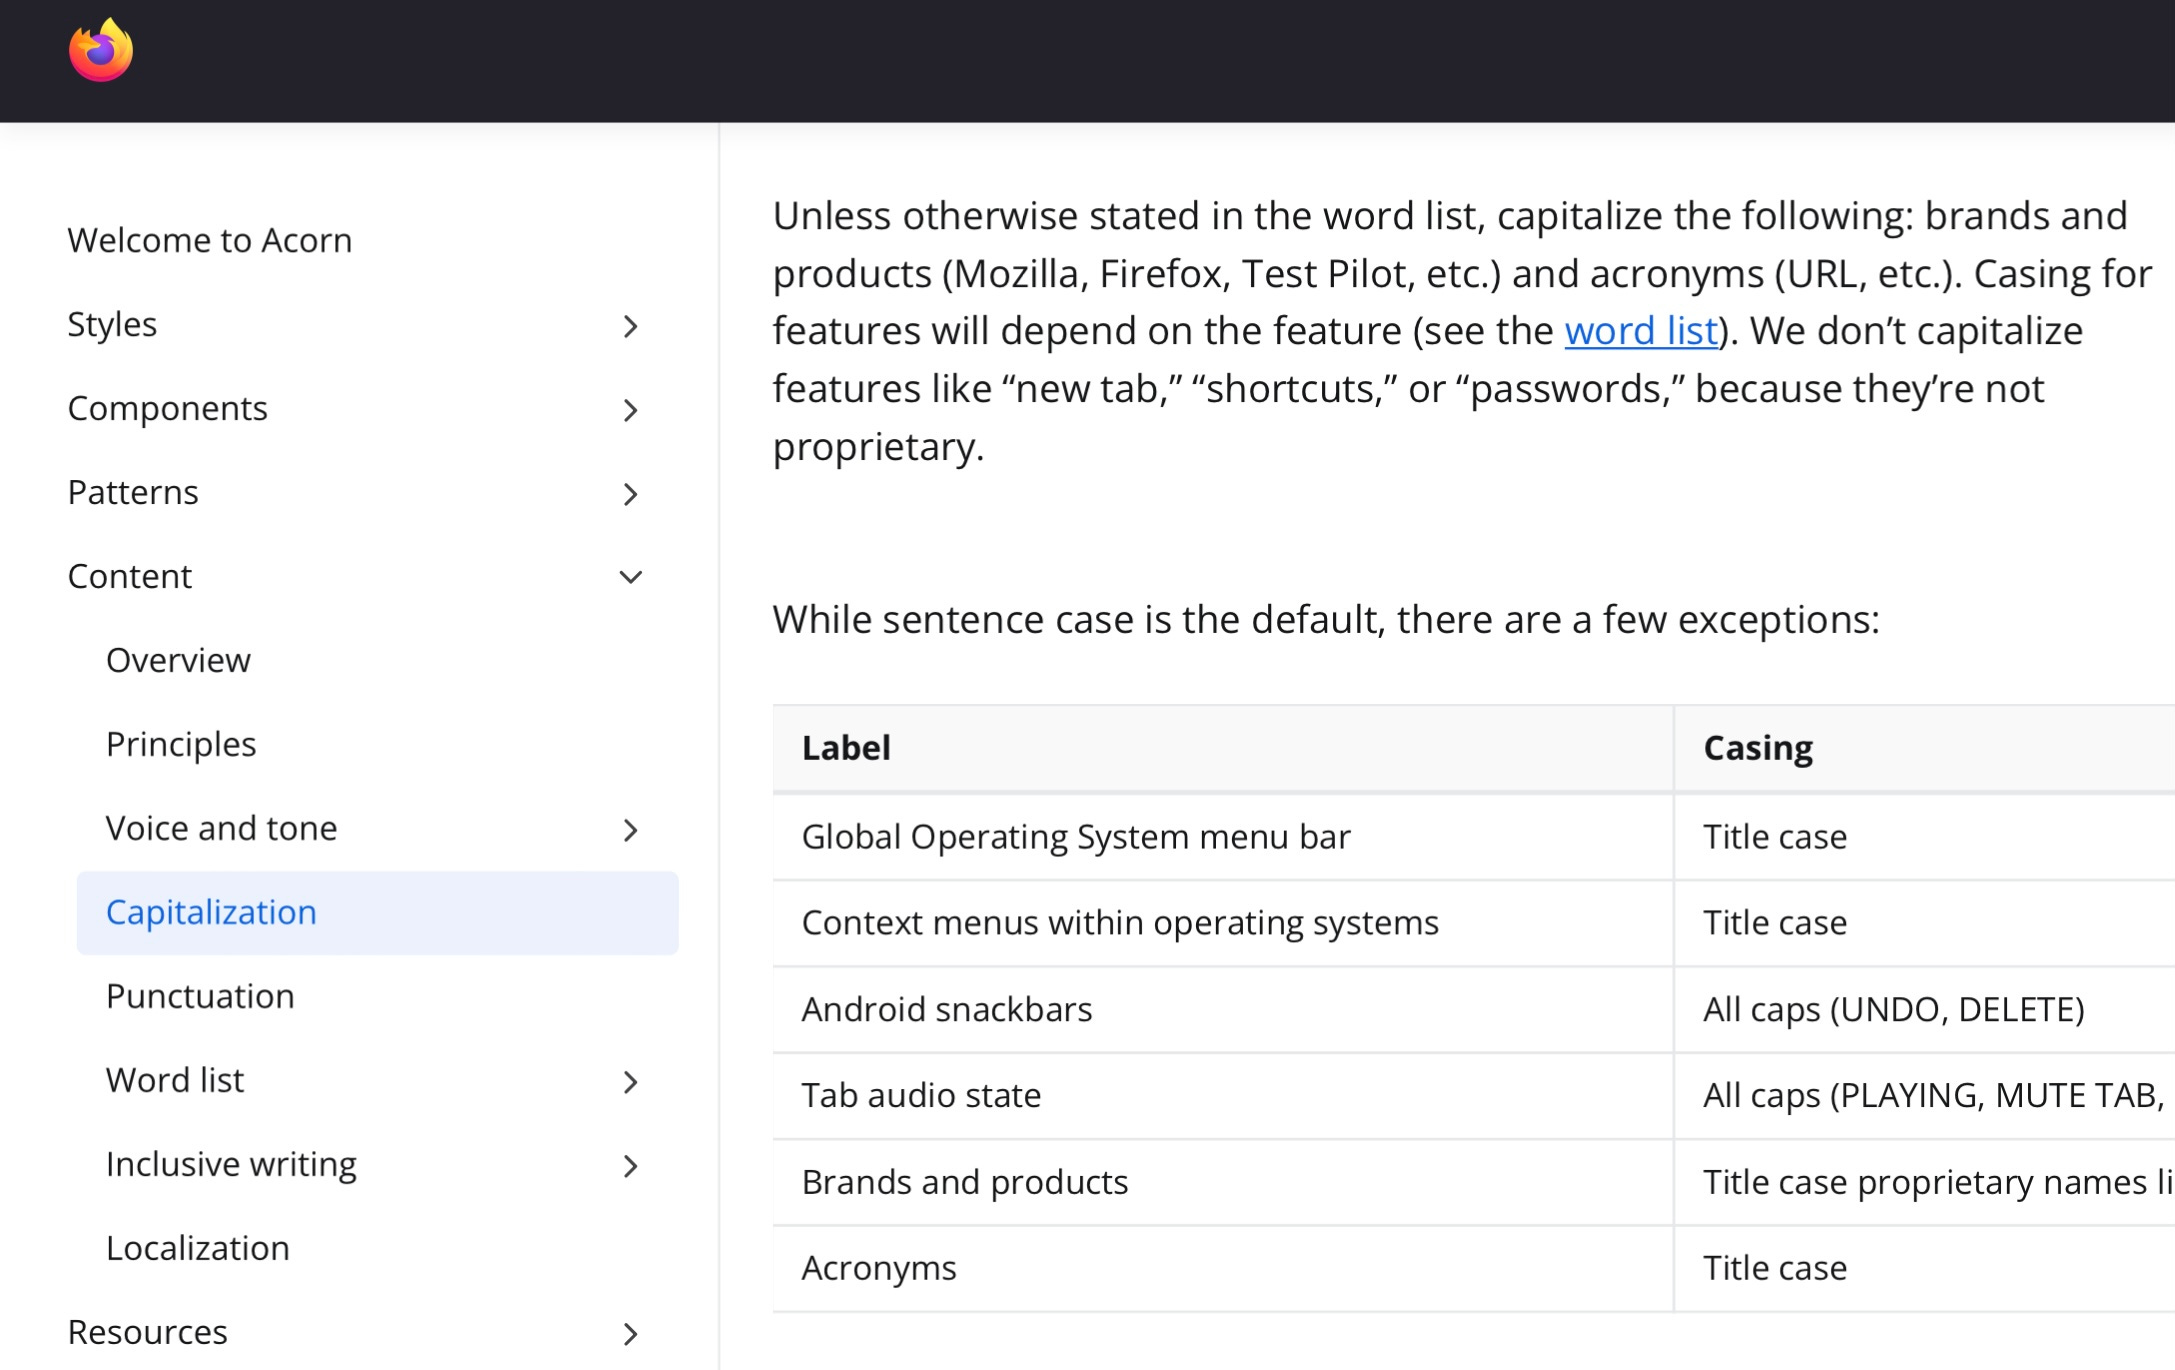Click the Title case proprietary names cell
The height and width of the screenshot is (1370, 2175).
point(1925,1183)
